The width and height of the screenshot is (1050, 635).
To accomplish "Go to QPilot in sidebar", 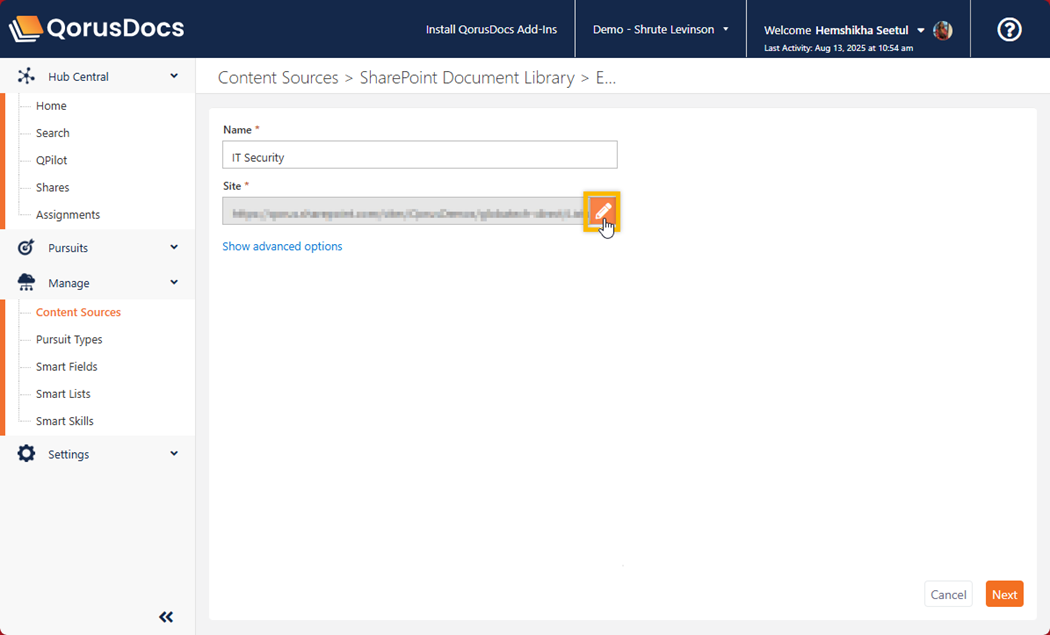I will 52,160.
